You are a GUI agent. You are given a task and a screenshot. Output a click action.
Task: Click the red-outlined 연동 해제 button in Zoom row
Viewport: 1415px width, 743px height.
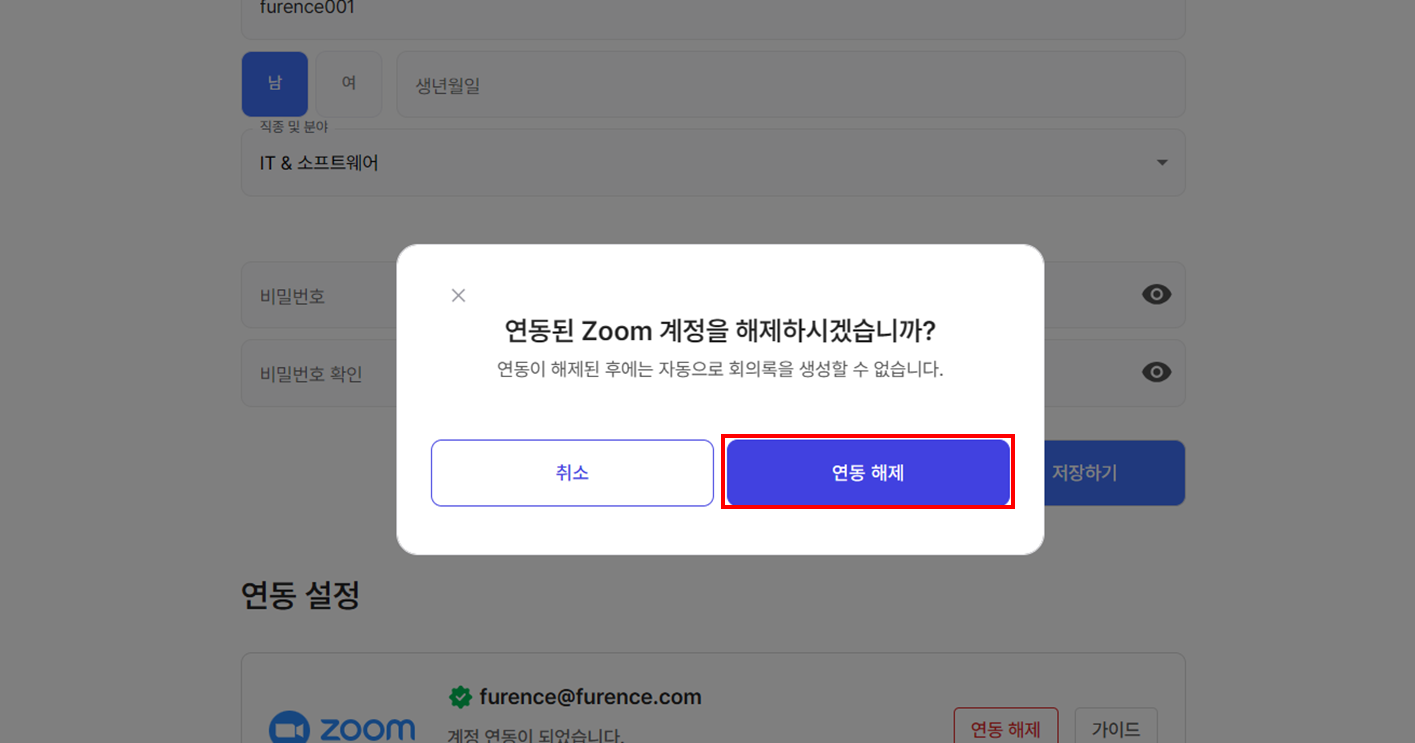click(1005, 729)
